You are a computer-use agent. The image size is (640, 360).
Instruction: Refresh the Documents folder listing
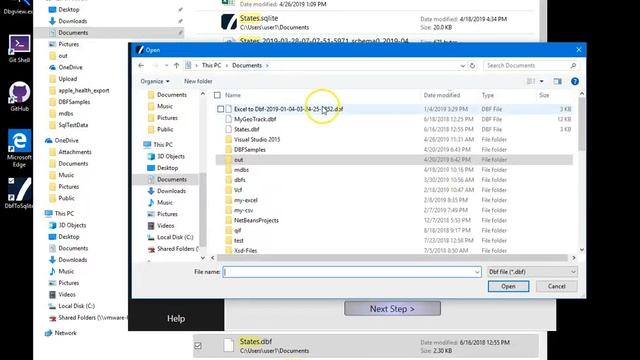pos(472,65)
